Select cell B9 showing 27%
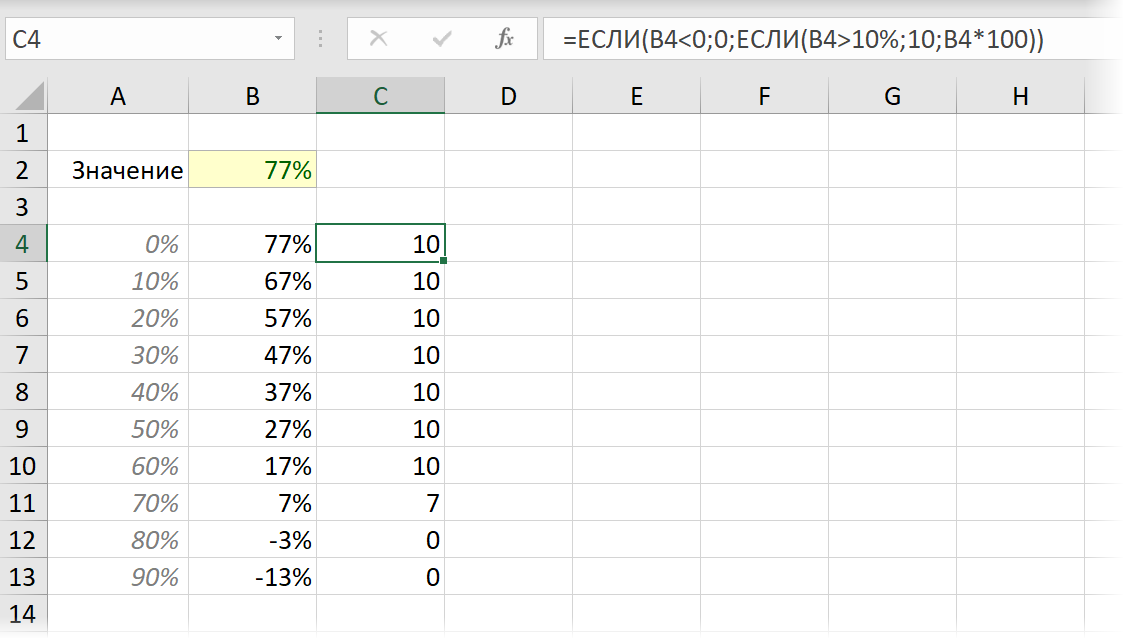This screenshot has width=1124, height=639. pyautogui.click(x=252, y=429)
